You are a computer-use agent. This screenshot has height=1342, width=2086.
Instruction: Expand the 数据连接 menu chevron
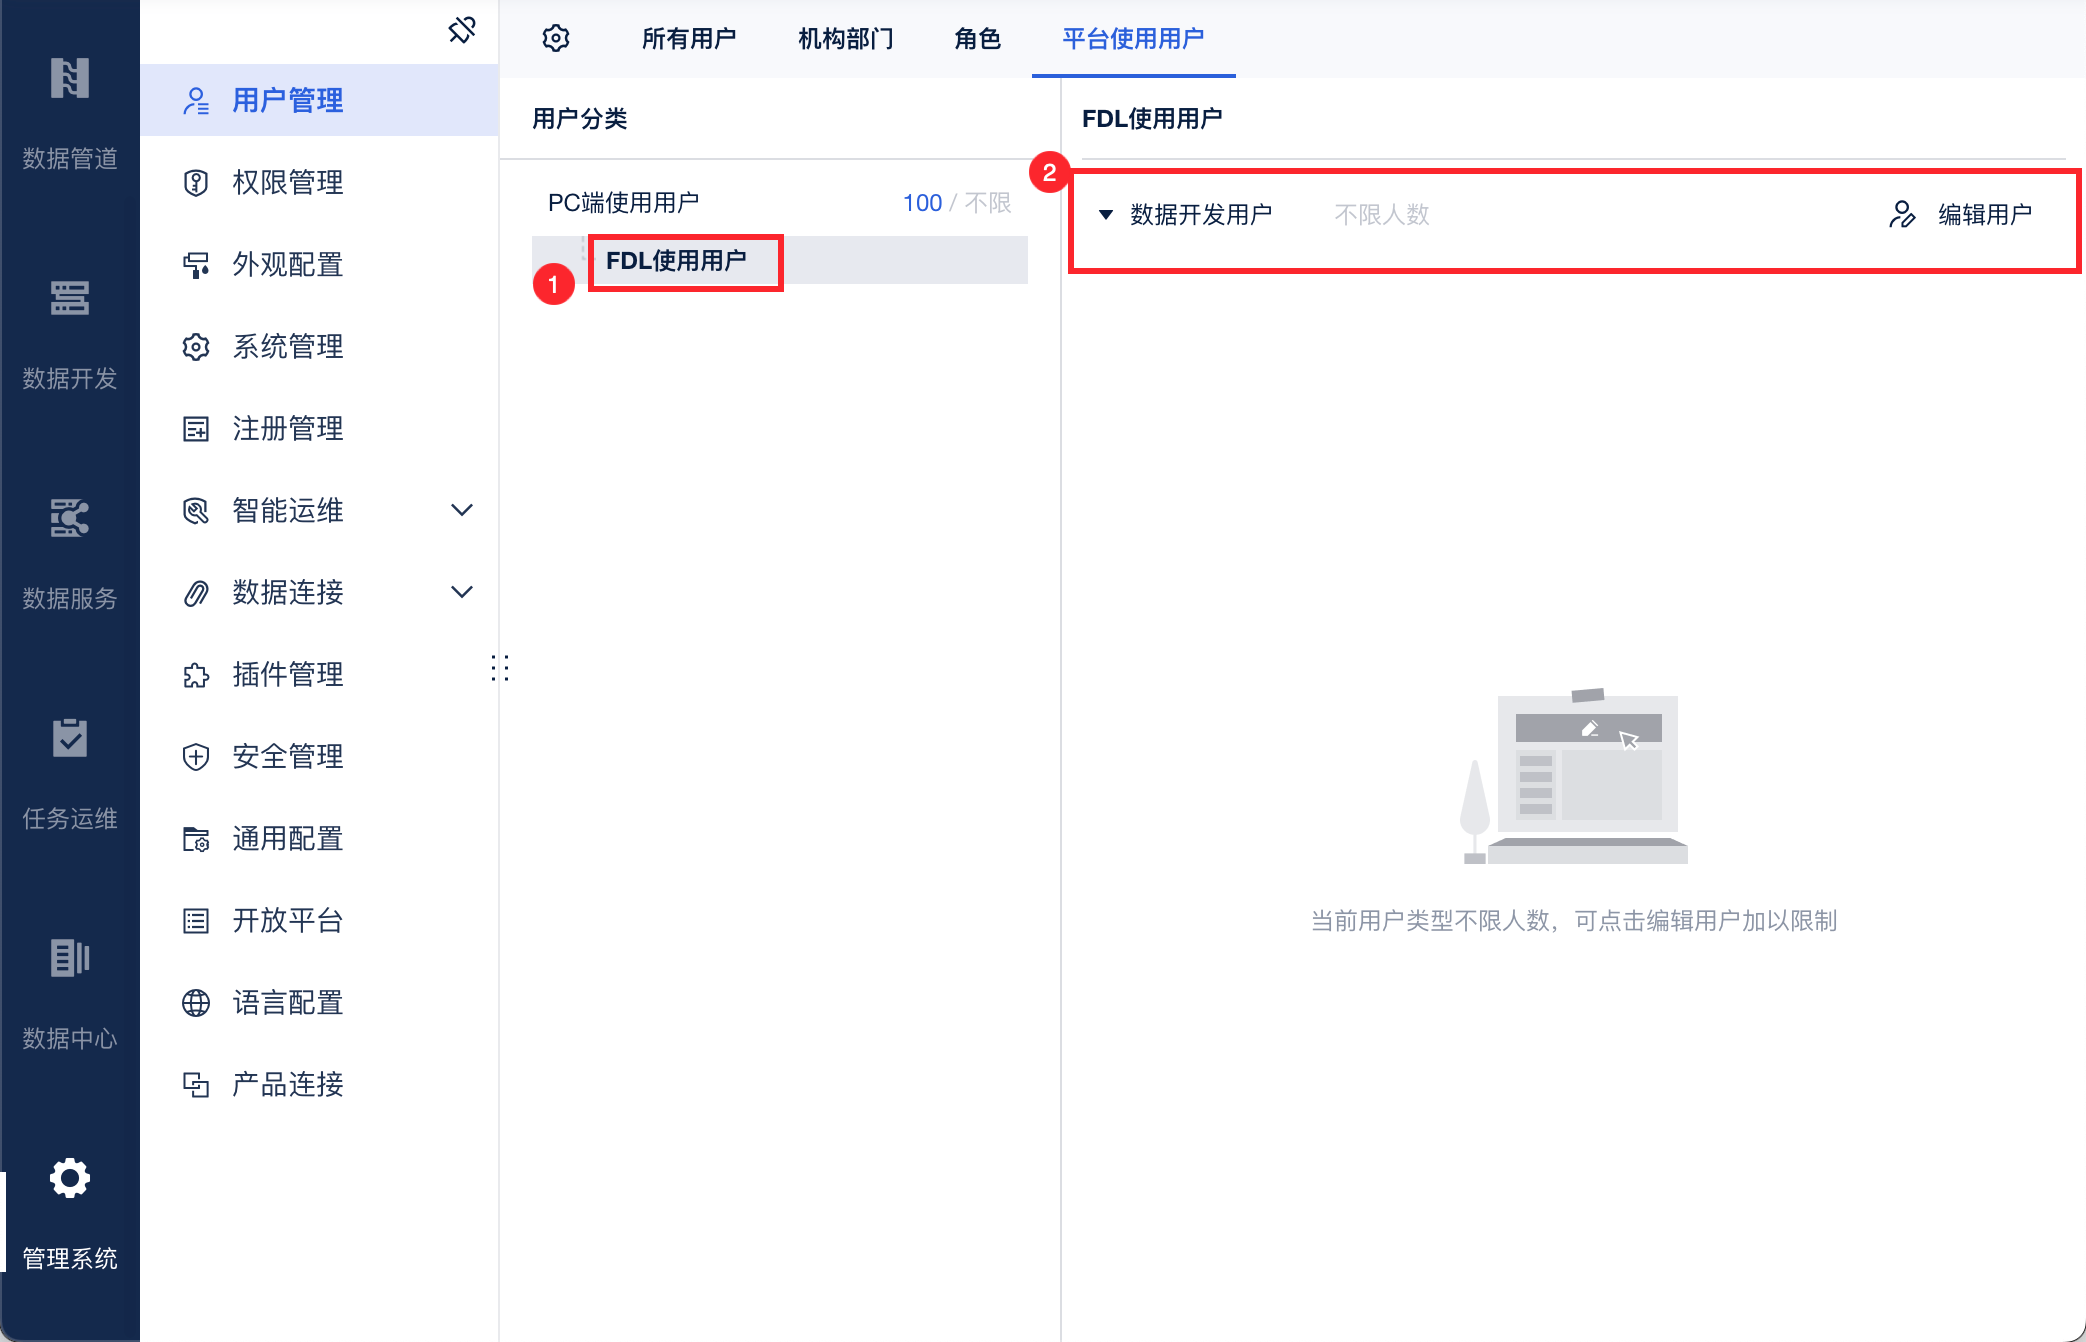click(x=462, y=592)
